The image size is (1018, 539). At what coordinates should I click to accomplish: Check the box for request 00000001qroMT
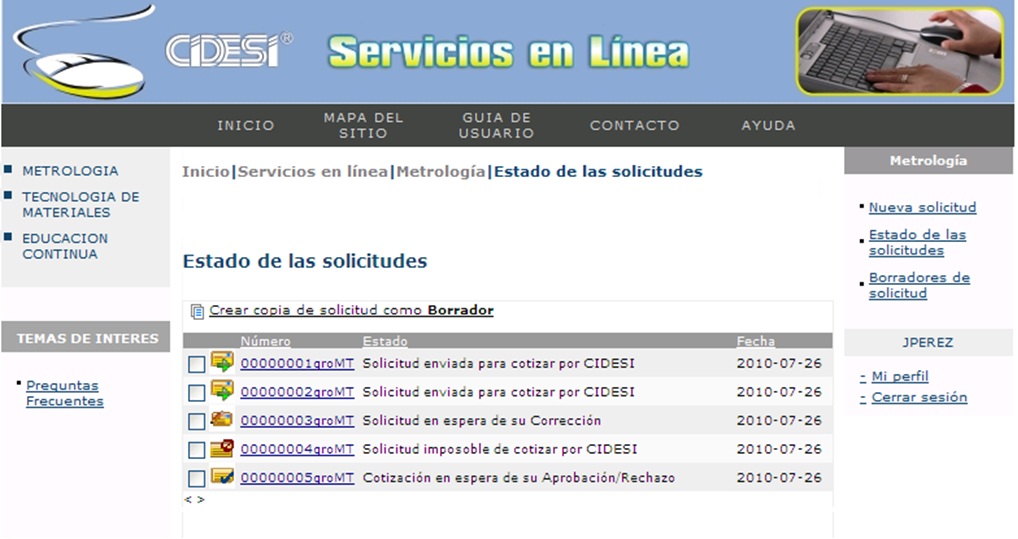[x=196, y=365]
